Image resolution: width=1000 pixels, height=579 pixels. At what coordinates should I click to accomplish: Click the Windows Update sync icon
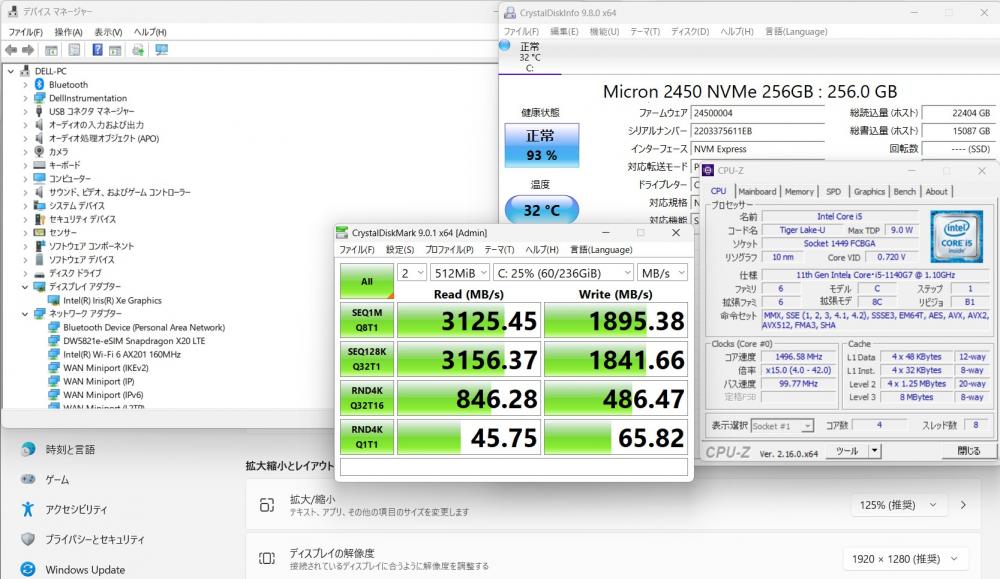(x=27, y=569)
